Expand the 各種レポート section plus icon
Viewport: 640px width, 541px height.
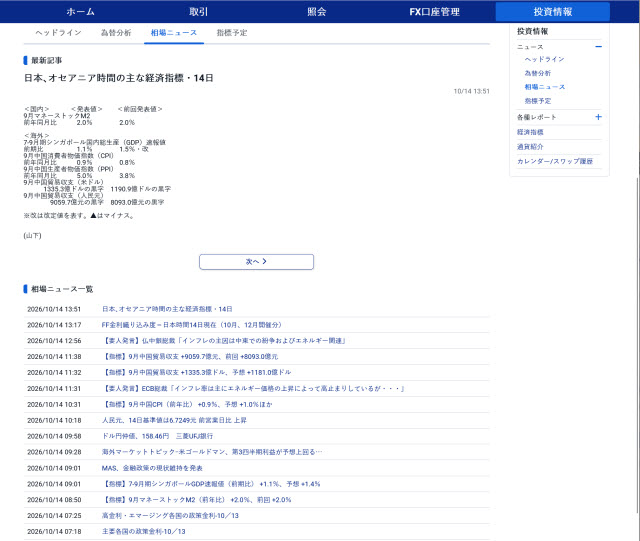click(x=598, y=117)
